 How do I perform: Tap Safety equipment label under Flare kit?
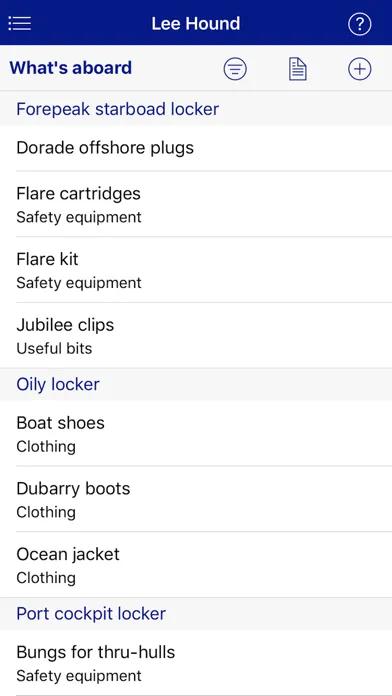[79, 283]
